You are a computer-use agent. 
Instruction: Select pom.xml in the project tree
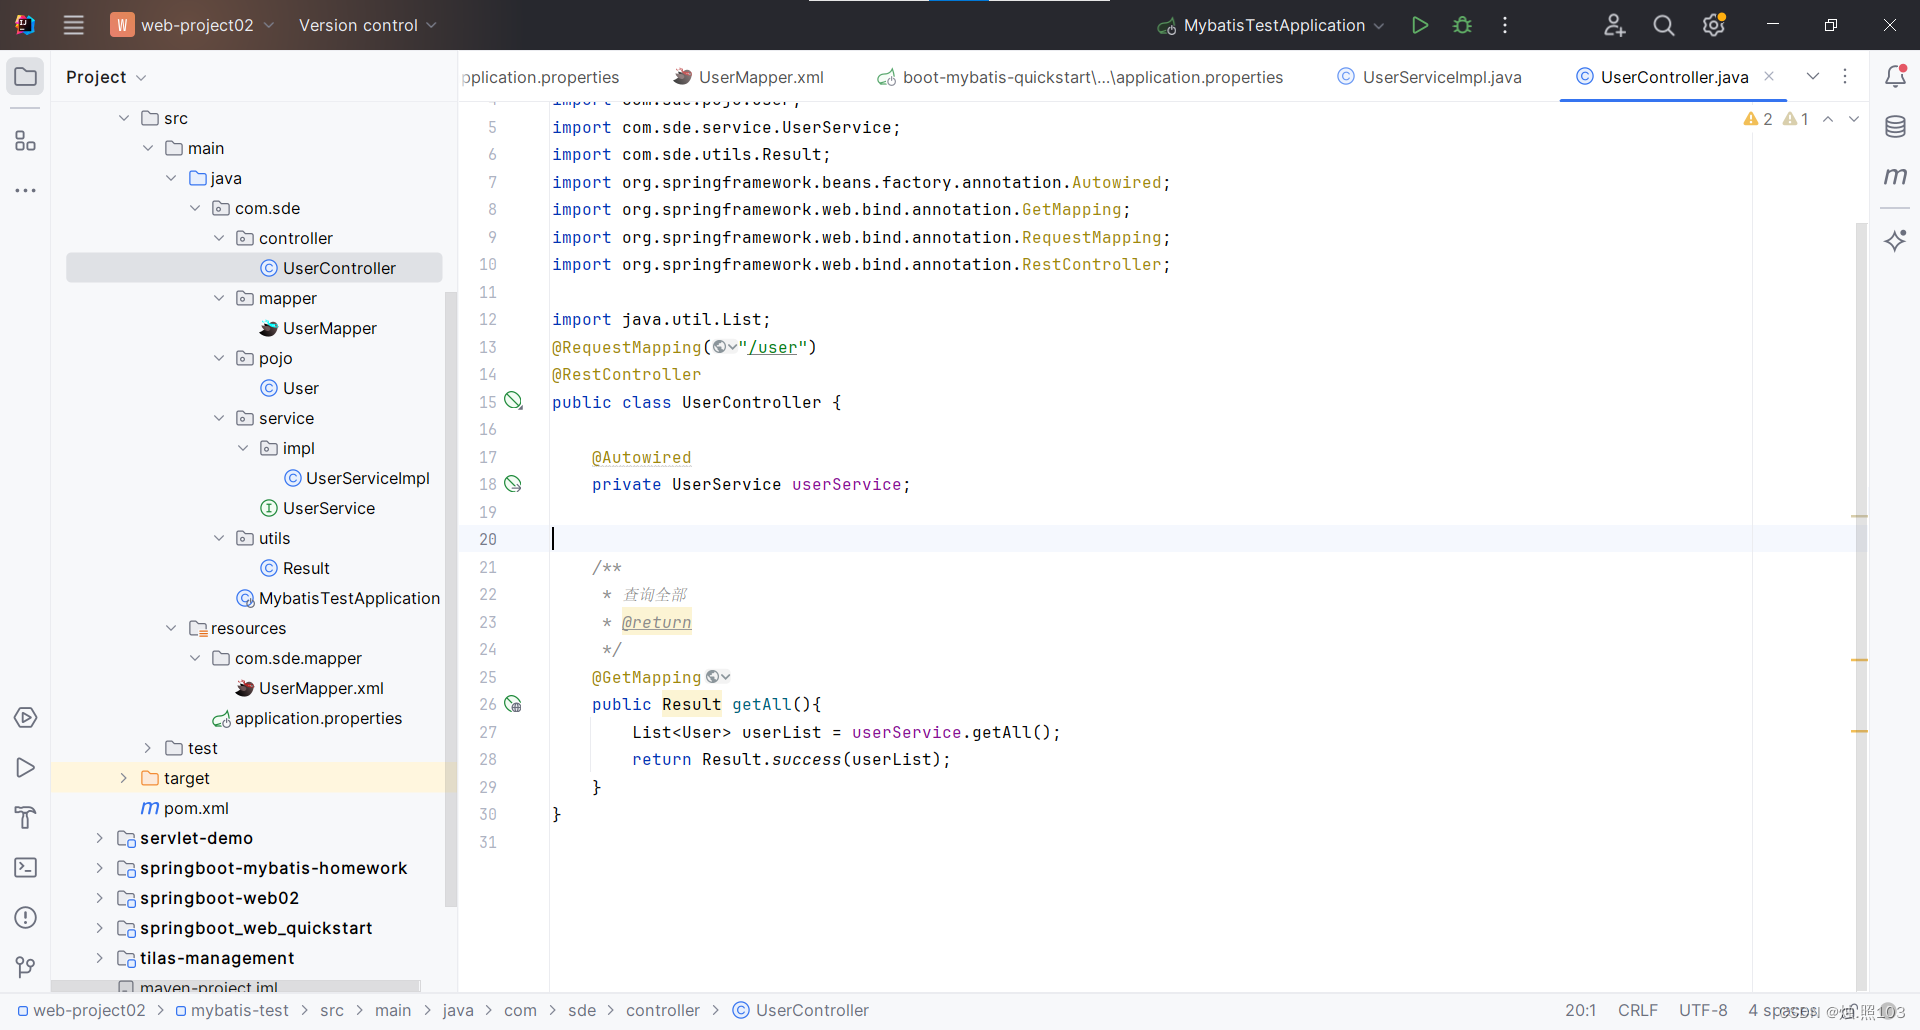(196, 808)
